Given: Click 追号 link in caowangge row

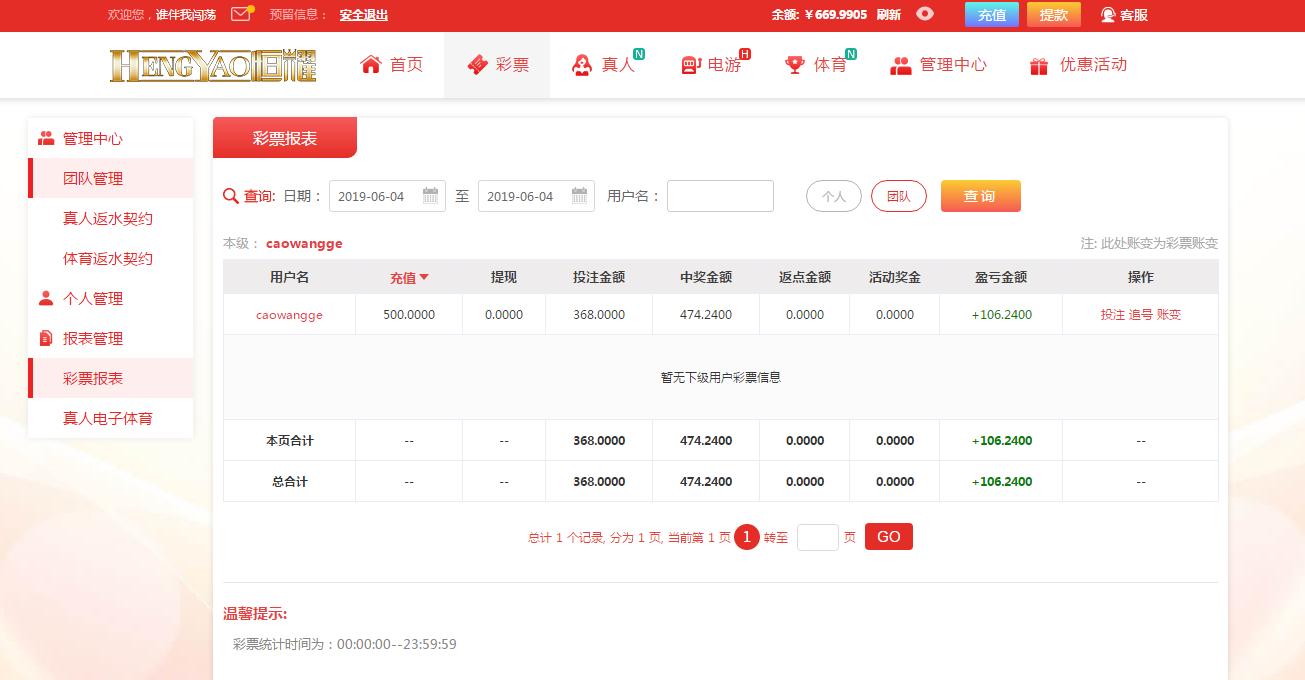Looking at the screenshot, I should (1141, 314).
